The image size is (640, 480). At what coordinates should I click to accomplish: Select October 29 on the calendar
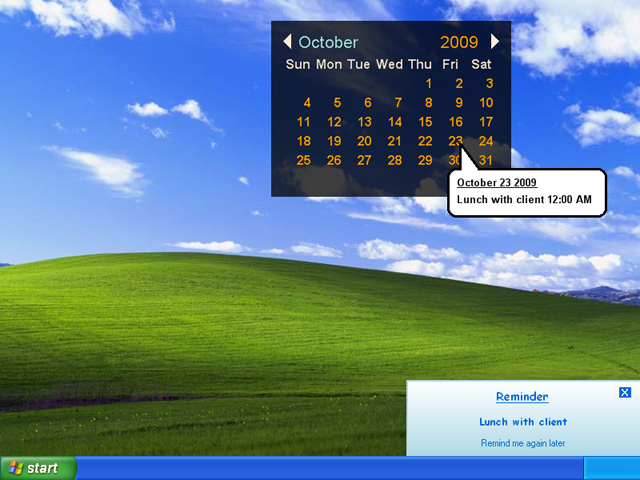coord(425,160)
